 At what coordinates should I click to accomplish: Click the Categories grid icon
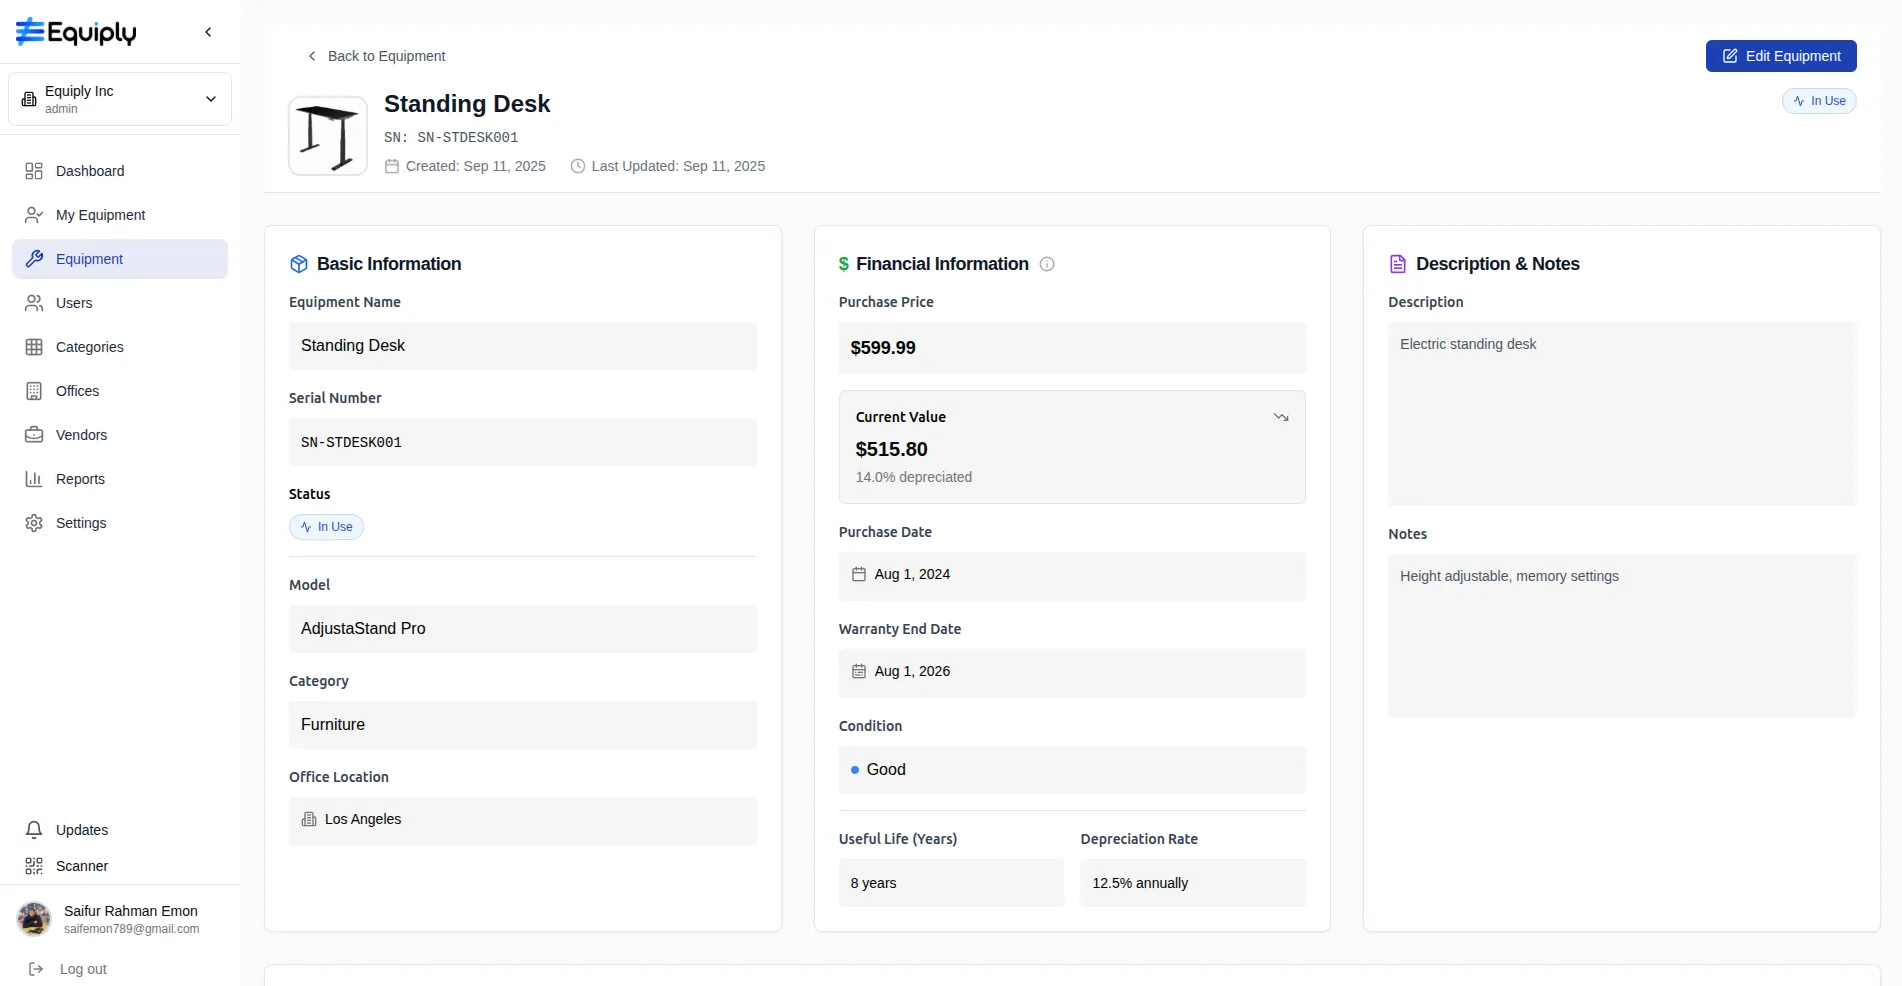point(34,347)
